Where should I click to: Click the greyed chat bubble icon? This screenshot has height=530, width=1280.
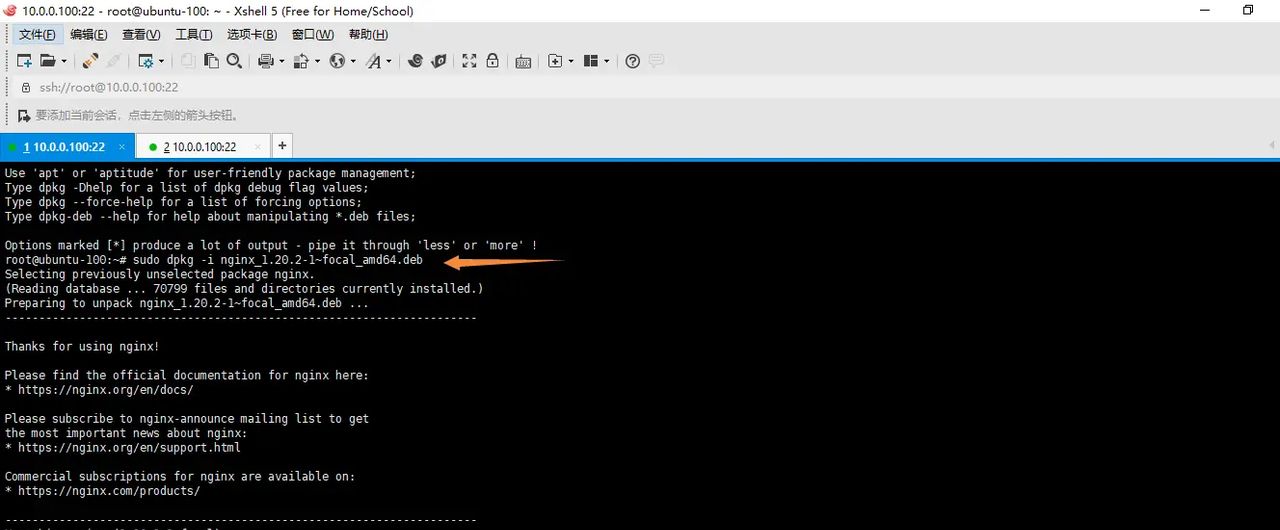[x=656, y=61]
